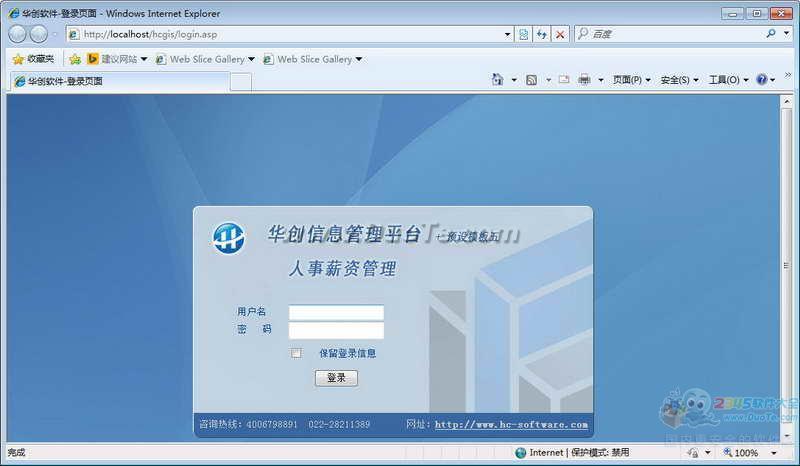800x466 pixels.
Task: Click the 咨询热线 phone number text
Action: (x=284, y=424)
